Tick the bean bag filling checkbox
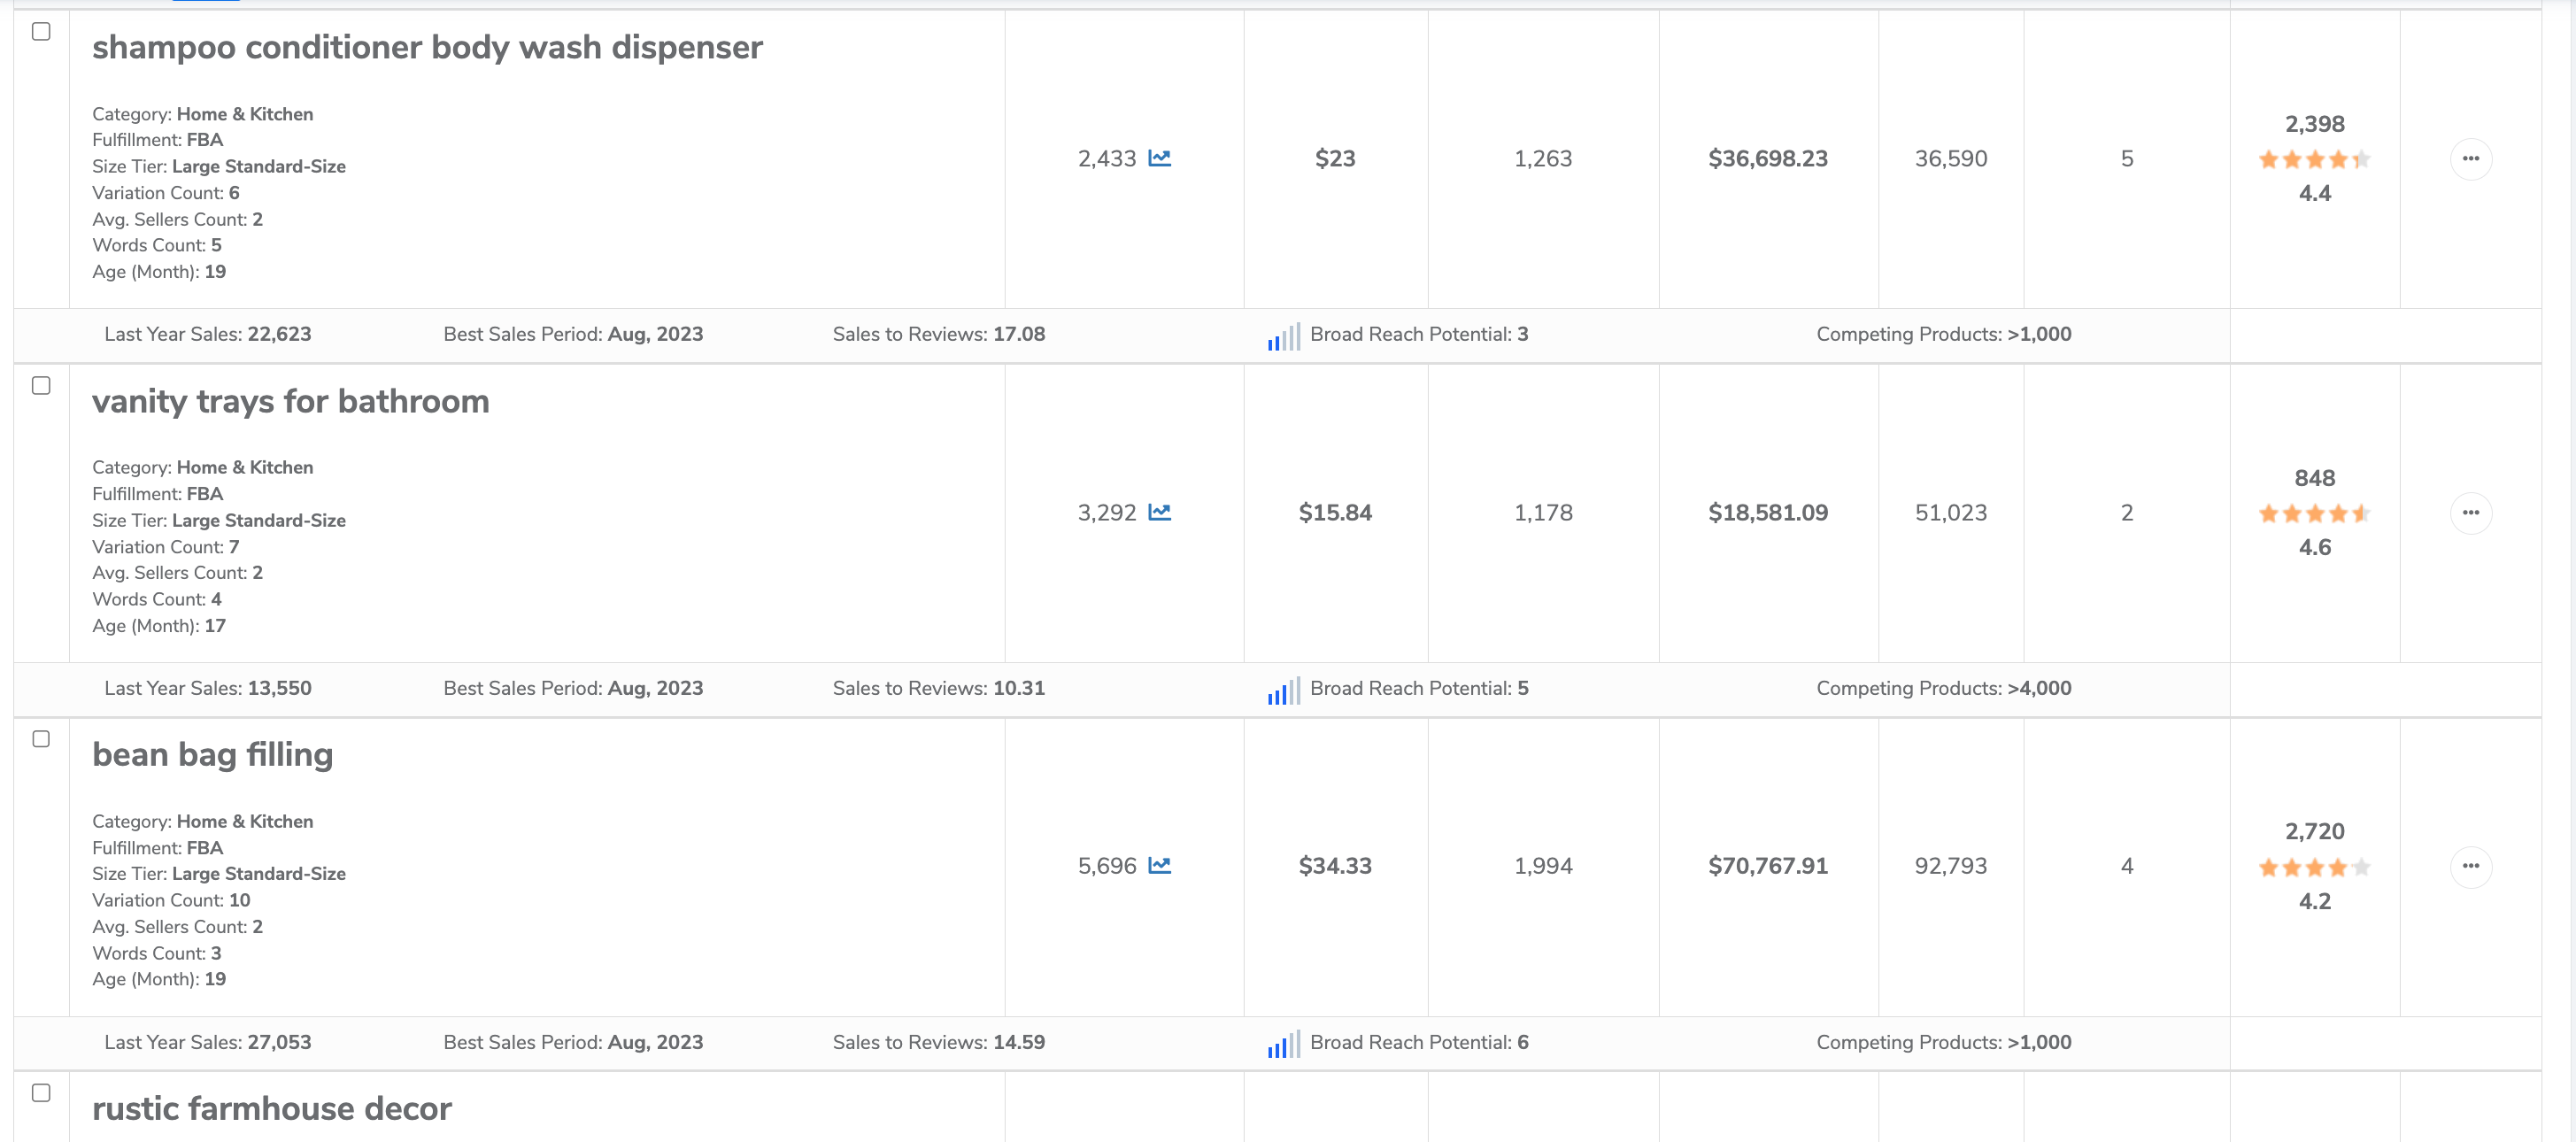The height and width of the screenshot is (1142, 2576). 41,738
